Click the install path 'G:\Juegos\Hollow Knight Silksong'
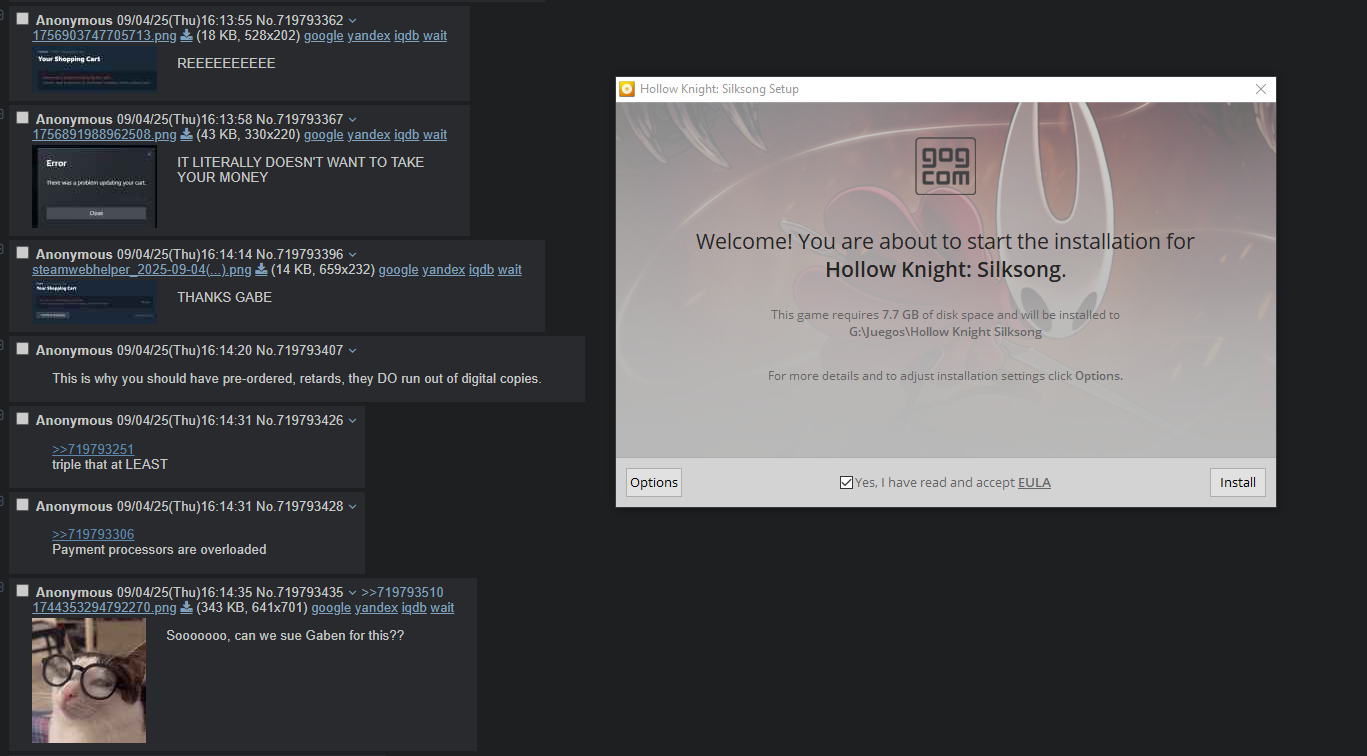Screen dimensions: 1367x756 tap(945, 332)
